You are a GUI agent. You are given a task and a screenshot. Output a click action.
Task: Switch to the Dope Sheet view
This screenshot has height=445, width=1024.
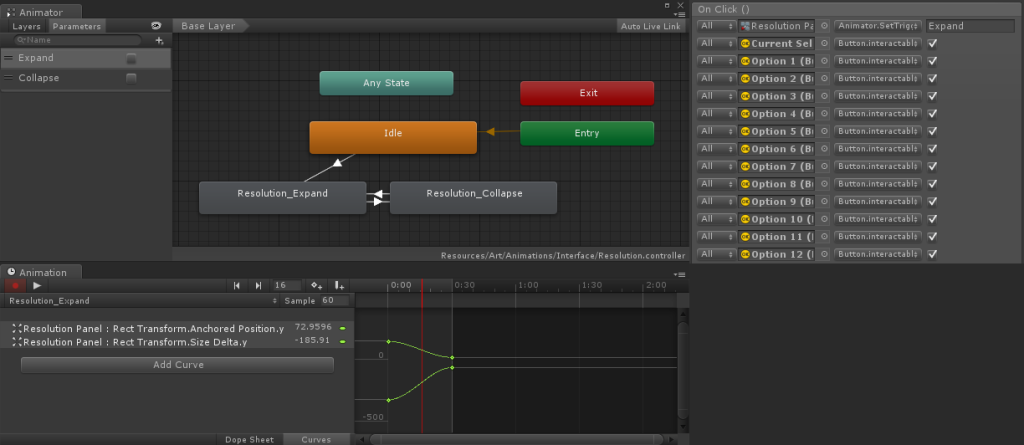249,439
